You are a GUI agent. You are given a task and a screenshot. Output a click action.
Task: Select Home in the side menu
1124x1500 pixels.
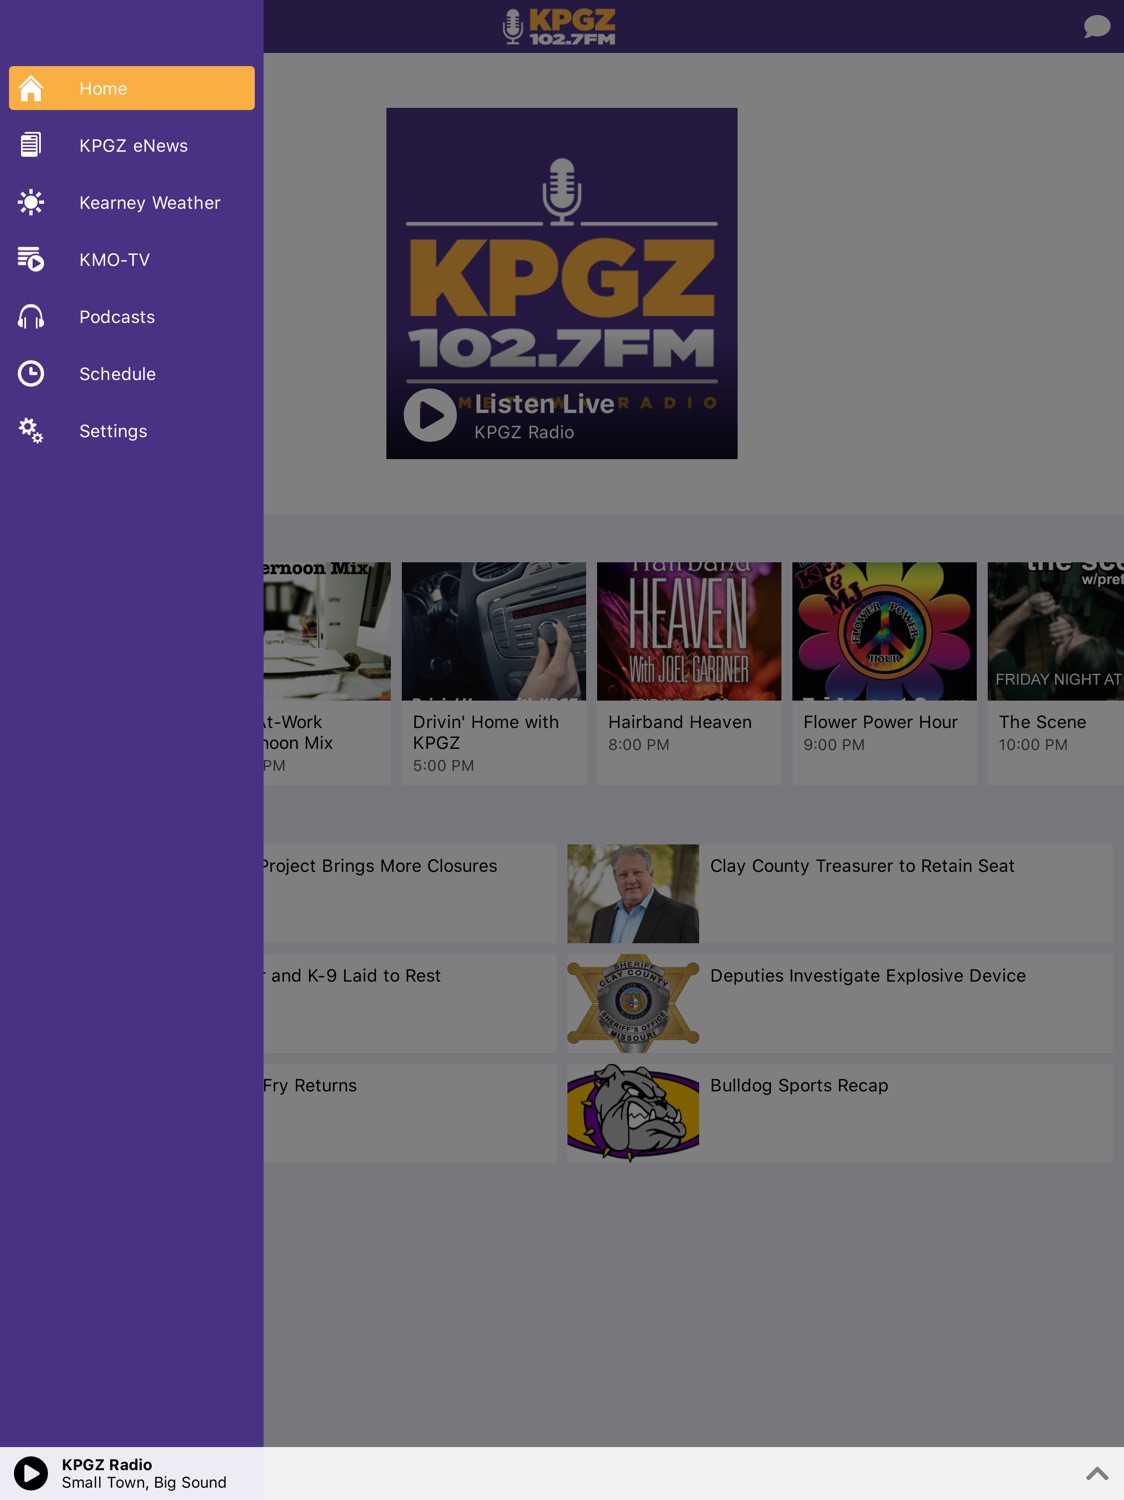click(132, 88)
